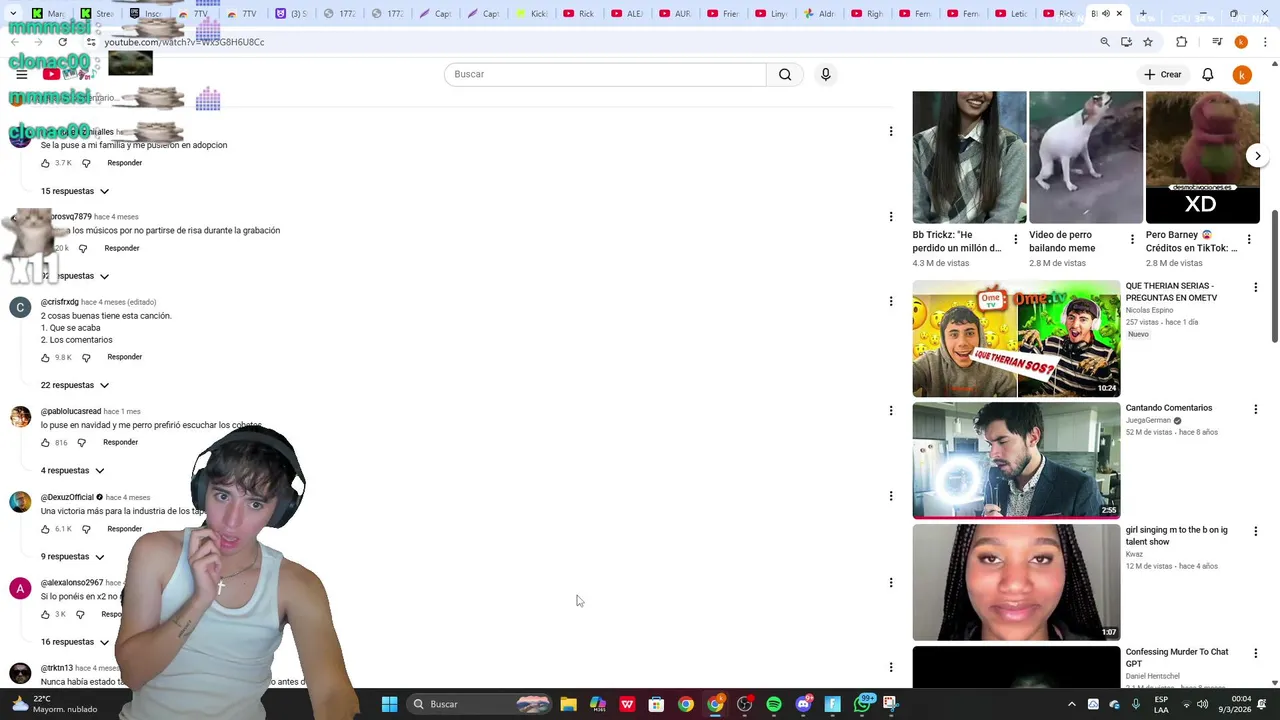Start a voice search with the microphone
1280x720 pixels.
pos(825,74)
